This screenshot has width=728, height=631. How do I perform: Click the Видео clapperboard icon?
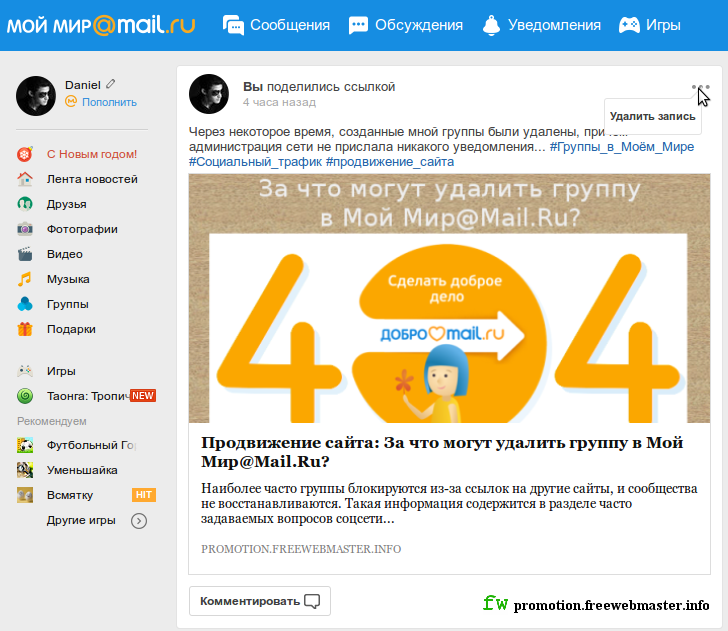click(x=25, y=254)
